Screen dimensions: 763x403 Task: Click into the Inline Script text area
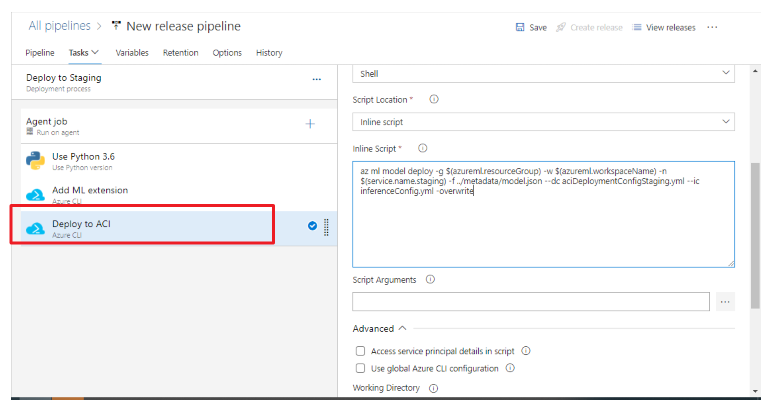[x=543, y=214]
